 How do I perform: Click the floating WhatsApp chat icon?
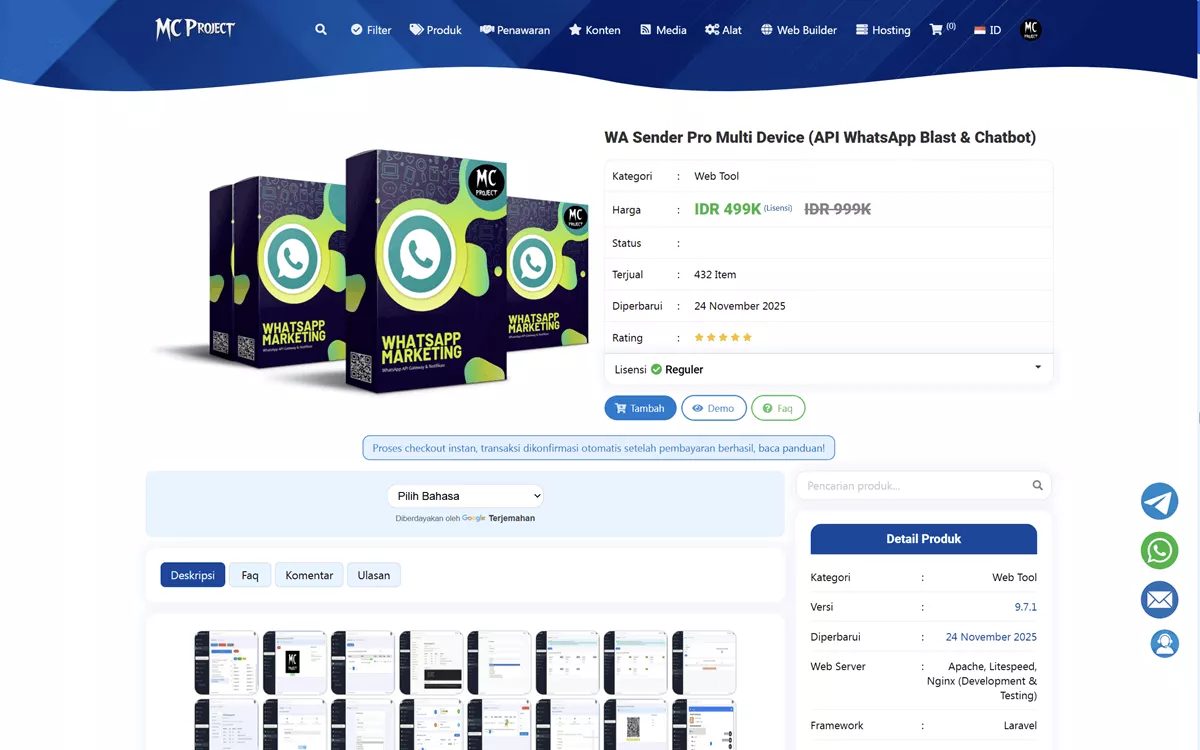(1159, 550)
